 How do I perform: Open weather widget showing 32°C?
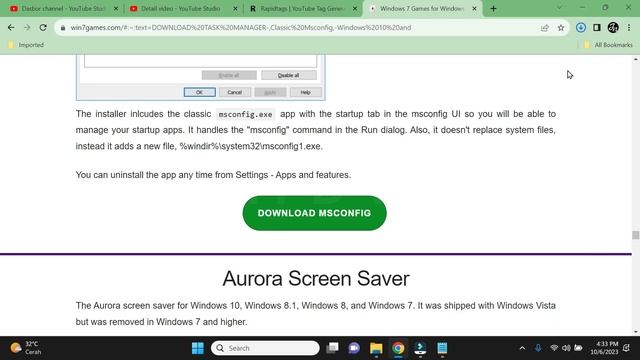pos(26,348)
